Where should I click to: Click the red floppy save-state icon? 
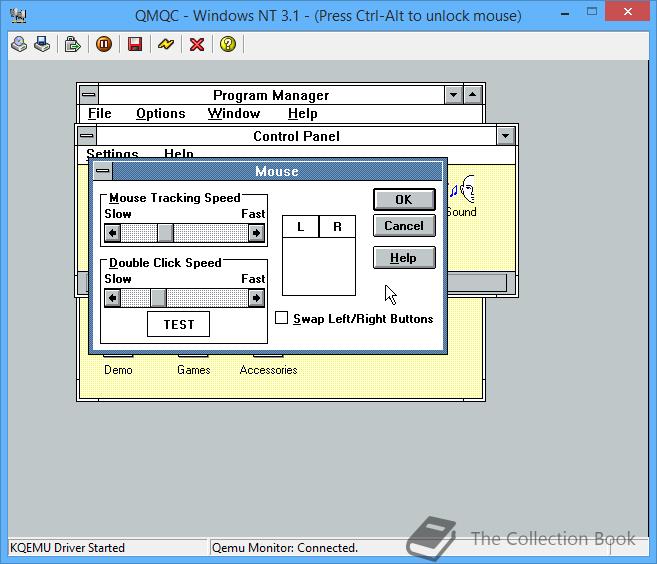coord(135,44)
